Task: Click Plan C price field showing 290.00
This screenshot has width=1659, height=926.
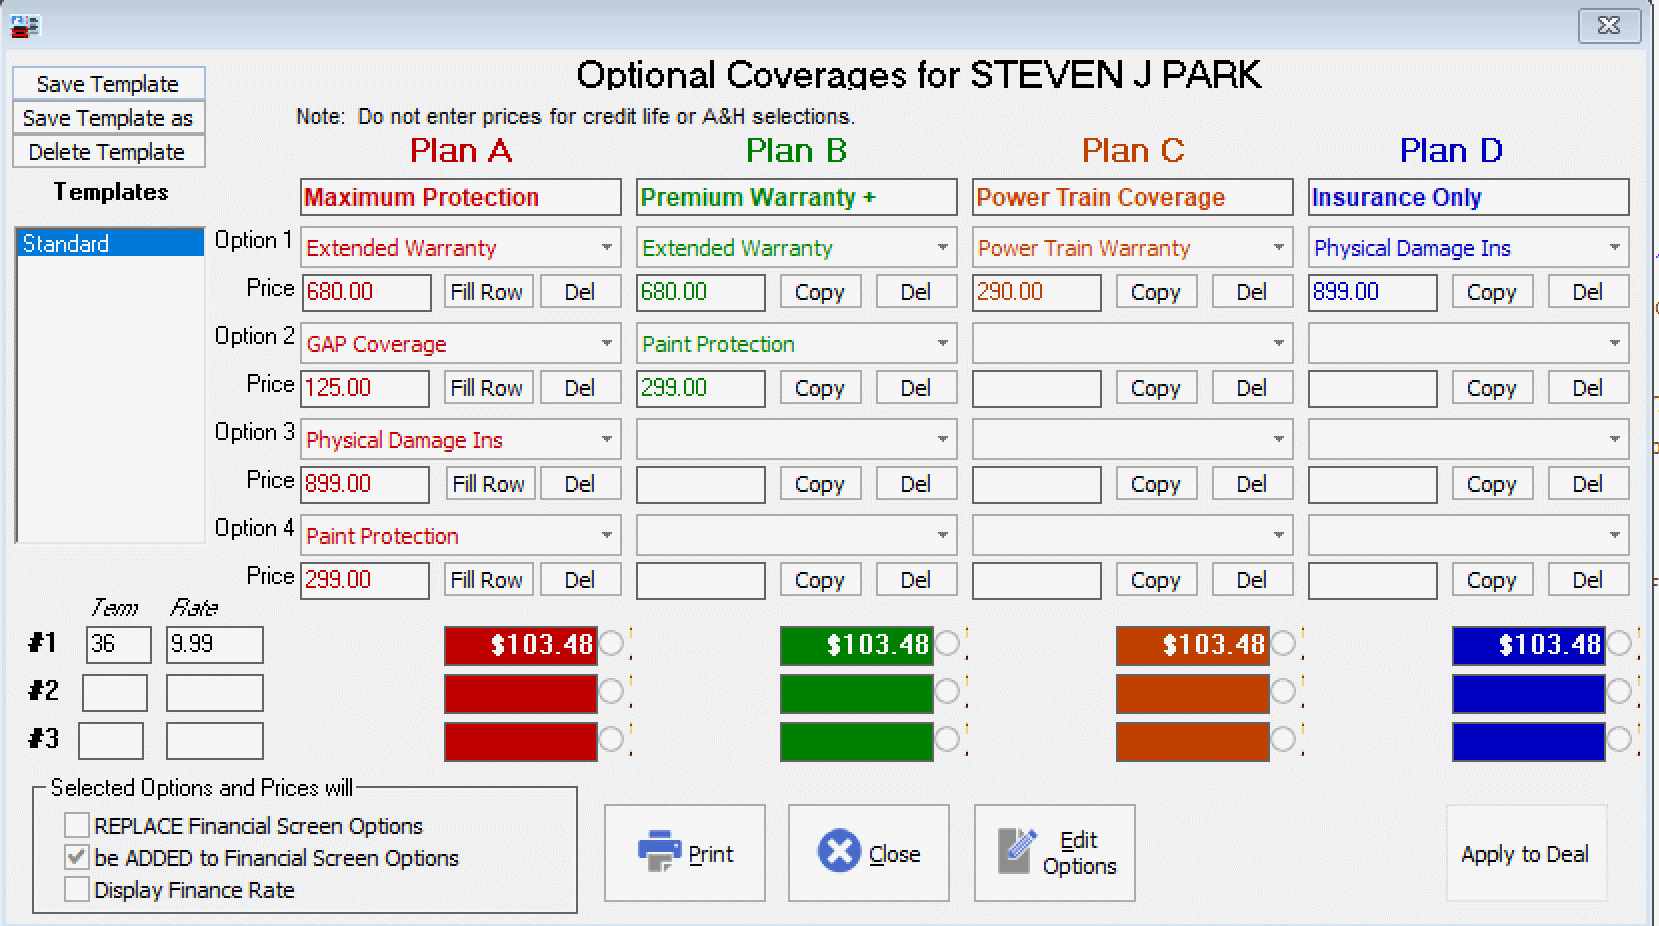Action: (x=1036, y=292)
